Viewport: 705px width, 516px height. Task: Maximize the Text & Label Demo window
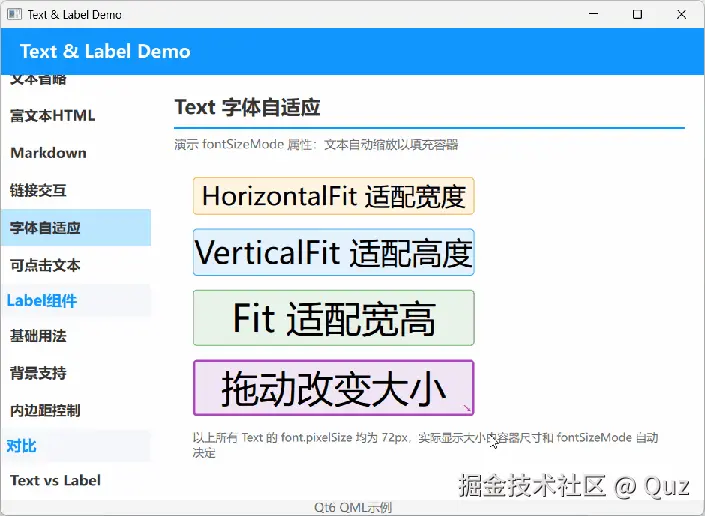637,14
